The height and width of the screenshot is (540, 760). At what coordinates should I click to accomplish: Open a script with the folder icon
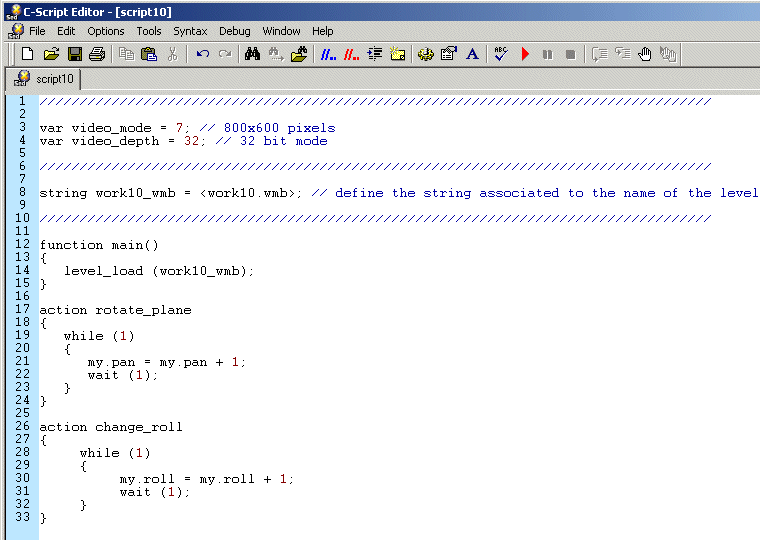[x=51, y=54]
